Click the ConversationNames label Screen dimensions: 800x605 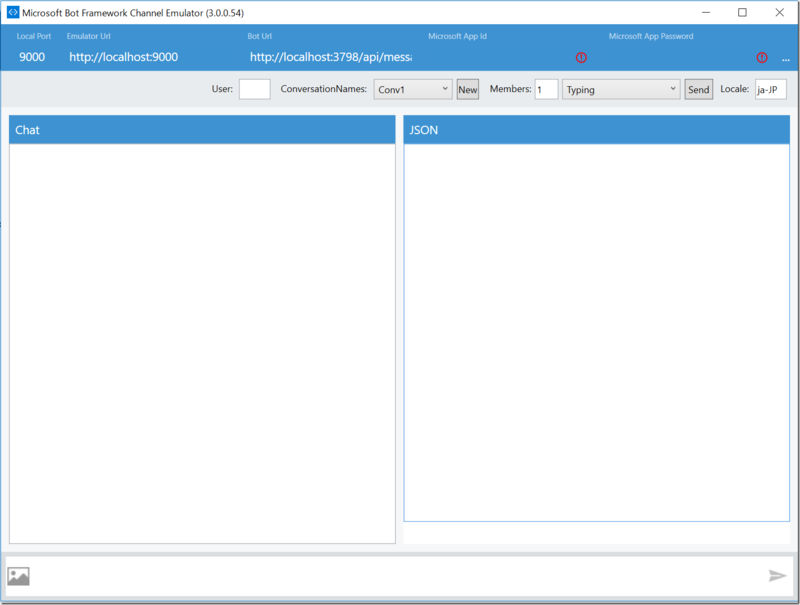(323, 89)
